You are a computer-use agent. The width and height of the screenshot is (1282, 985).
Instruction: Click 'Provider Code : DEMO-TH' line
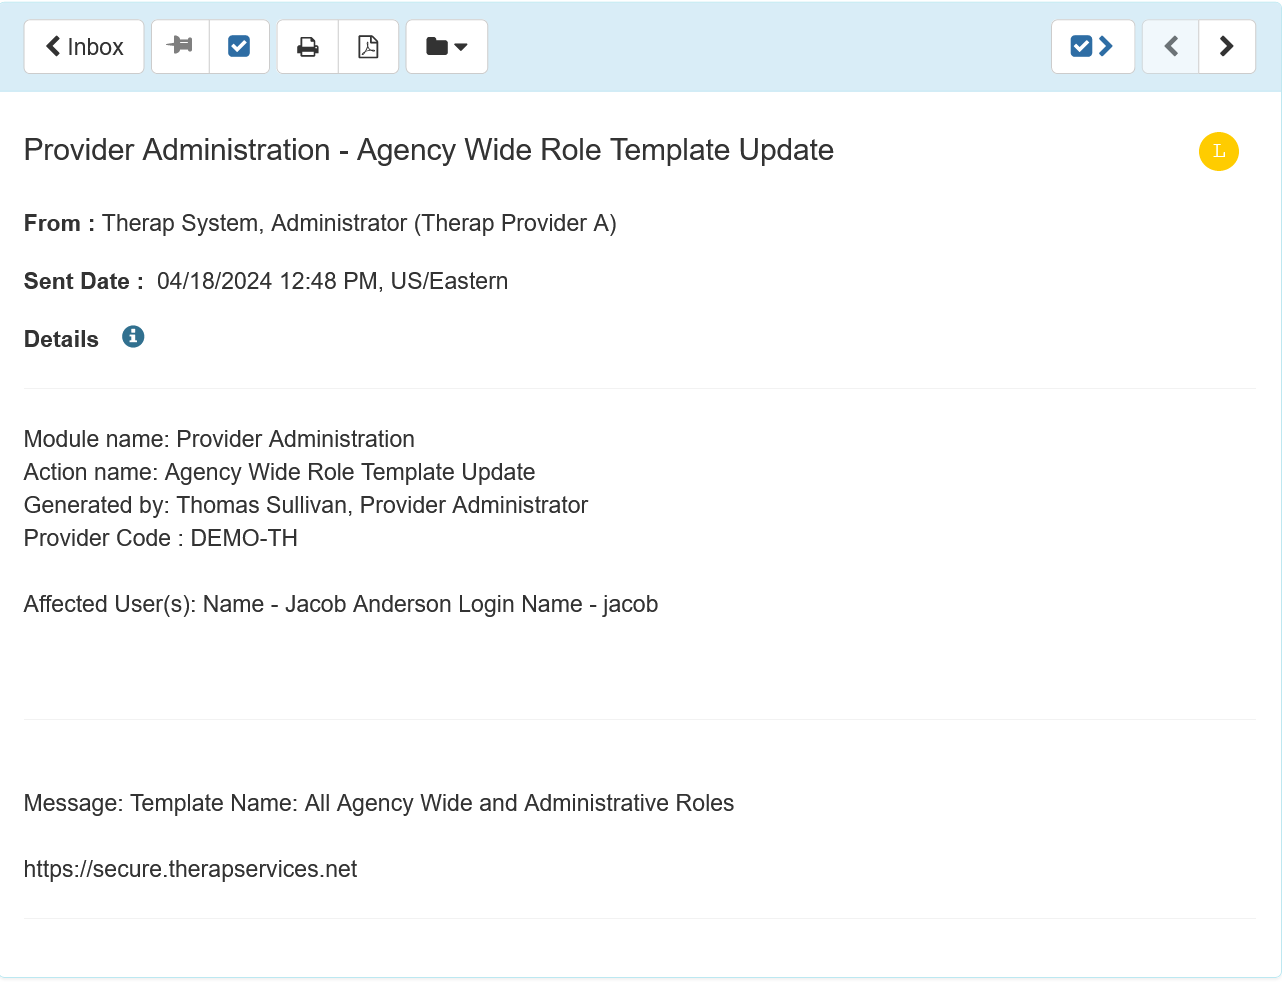click(161, 538)
